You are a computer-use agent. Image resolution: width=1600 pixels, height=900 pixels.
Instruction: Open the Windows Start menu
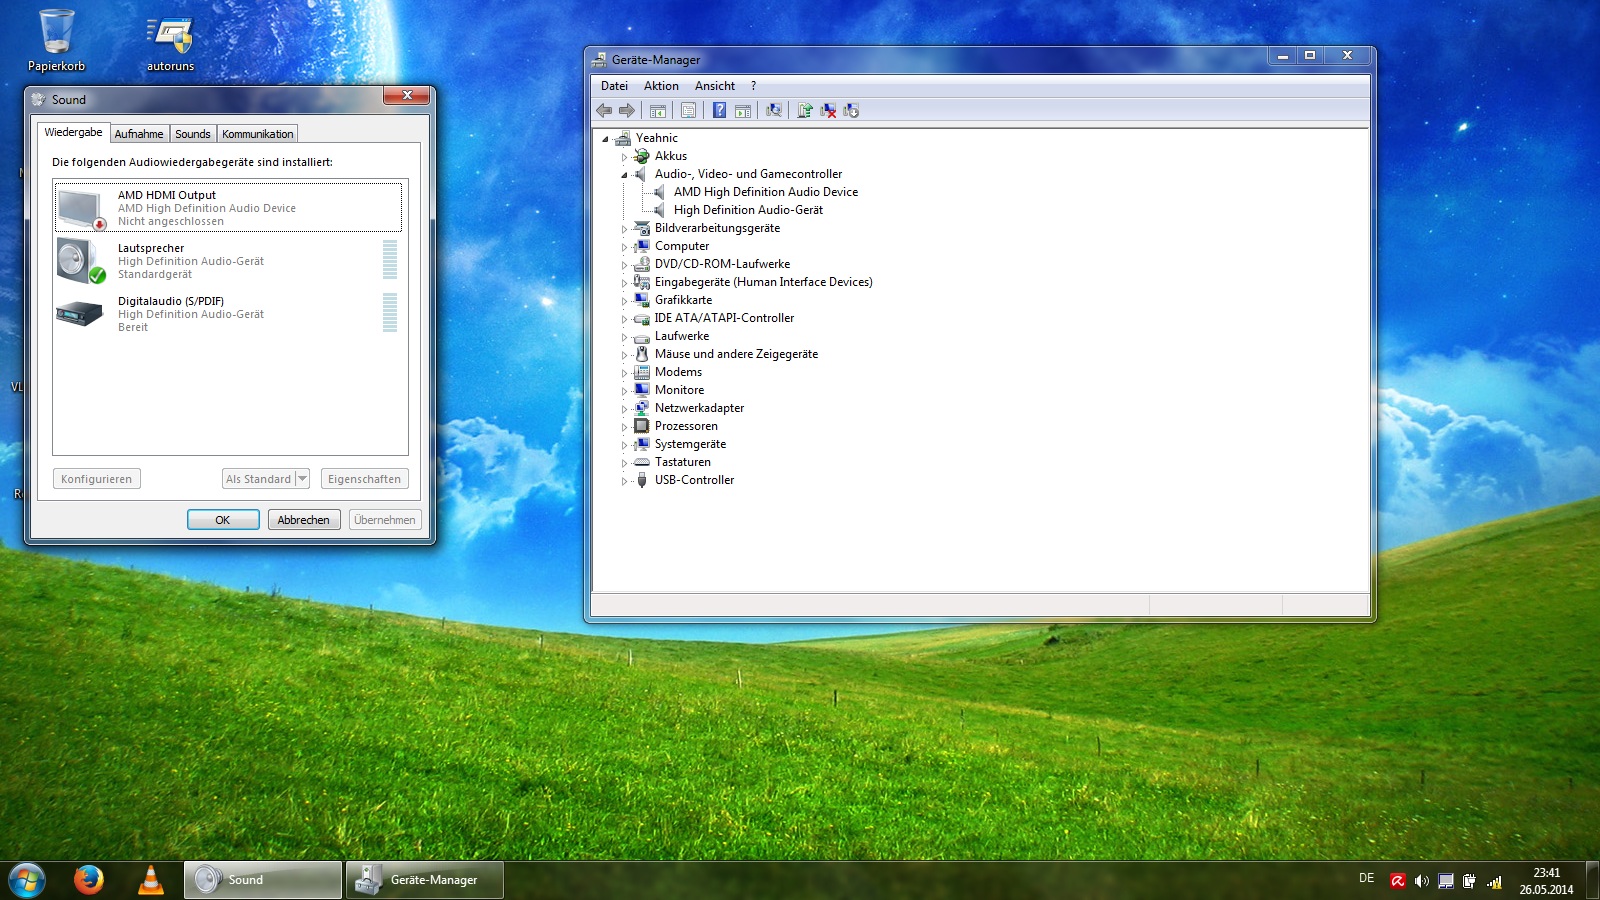(26, 880)
